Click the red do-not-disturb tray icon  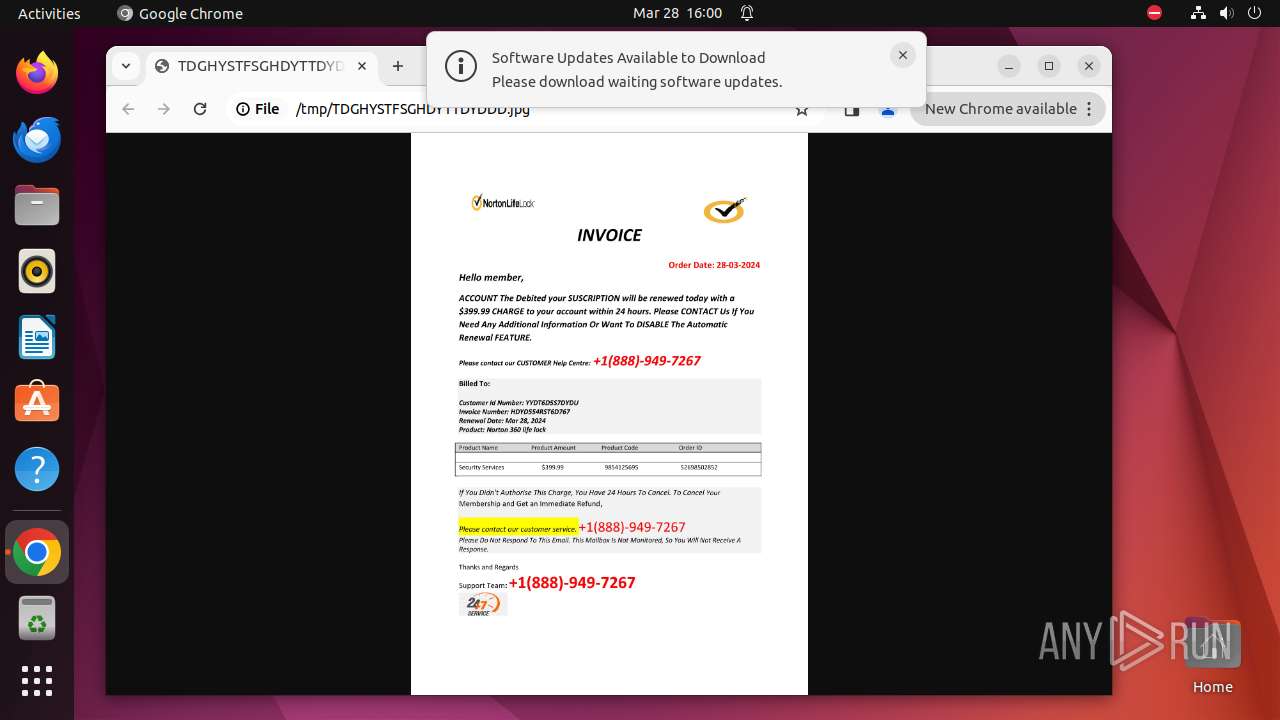pos(1154,13)
